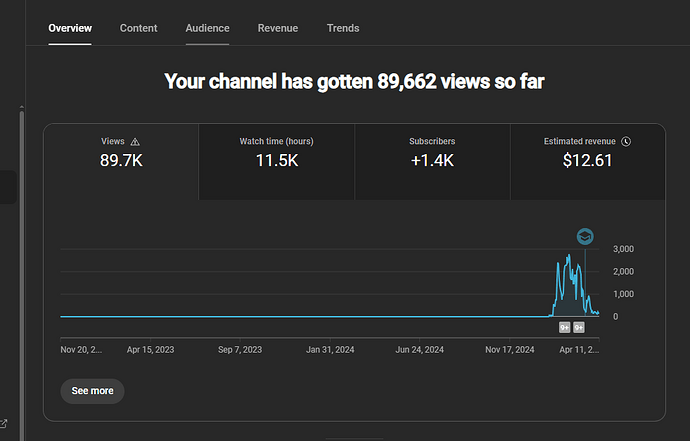
Task: Click the graduation cap marker above chart
Action: coord(585,236)
